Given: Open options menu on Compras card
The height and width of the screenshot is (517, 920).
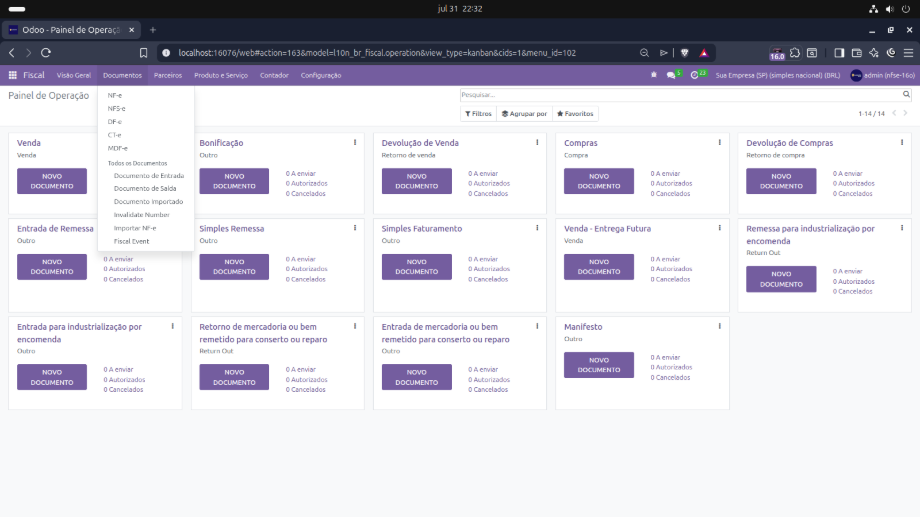Looking at the screenshot, I should click(x=719, y=143).
